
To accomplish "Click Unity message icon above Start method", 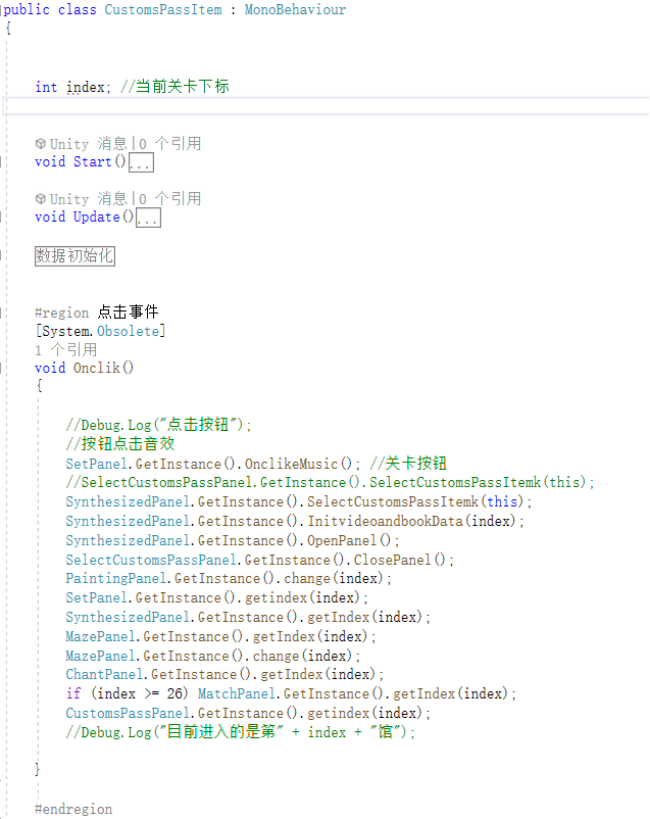I will [x=40, y=143].
